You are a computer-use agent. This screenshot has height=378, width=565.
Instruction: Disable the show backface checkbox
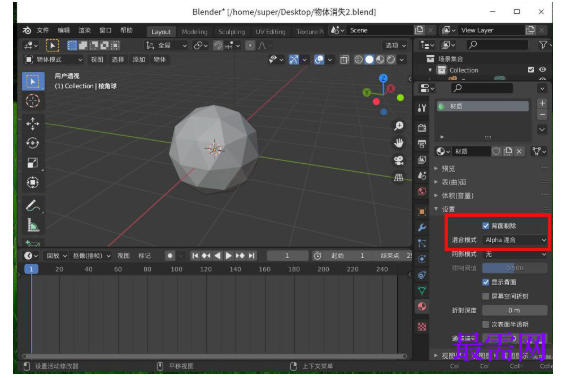(486, 282)
